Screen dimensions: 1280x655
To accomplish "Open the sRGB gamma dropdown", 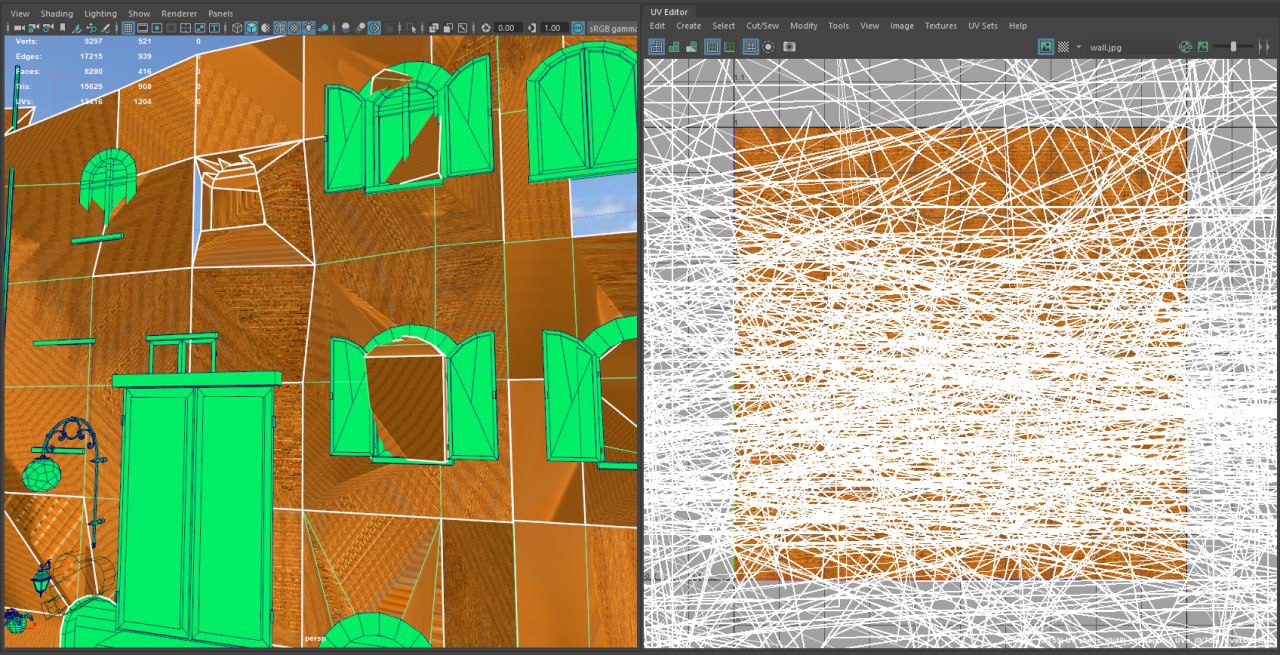I will (x=613, y=28).
